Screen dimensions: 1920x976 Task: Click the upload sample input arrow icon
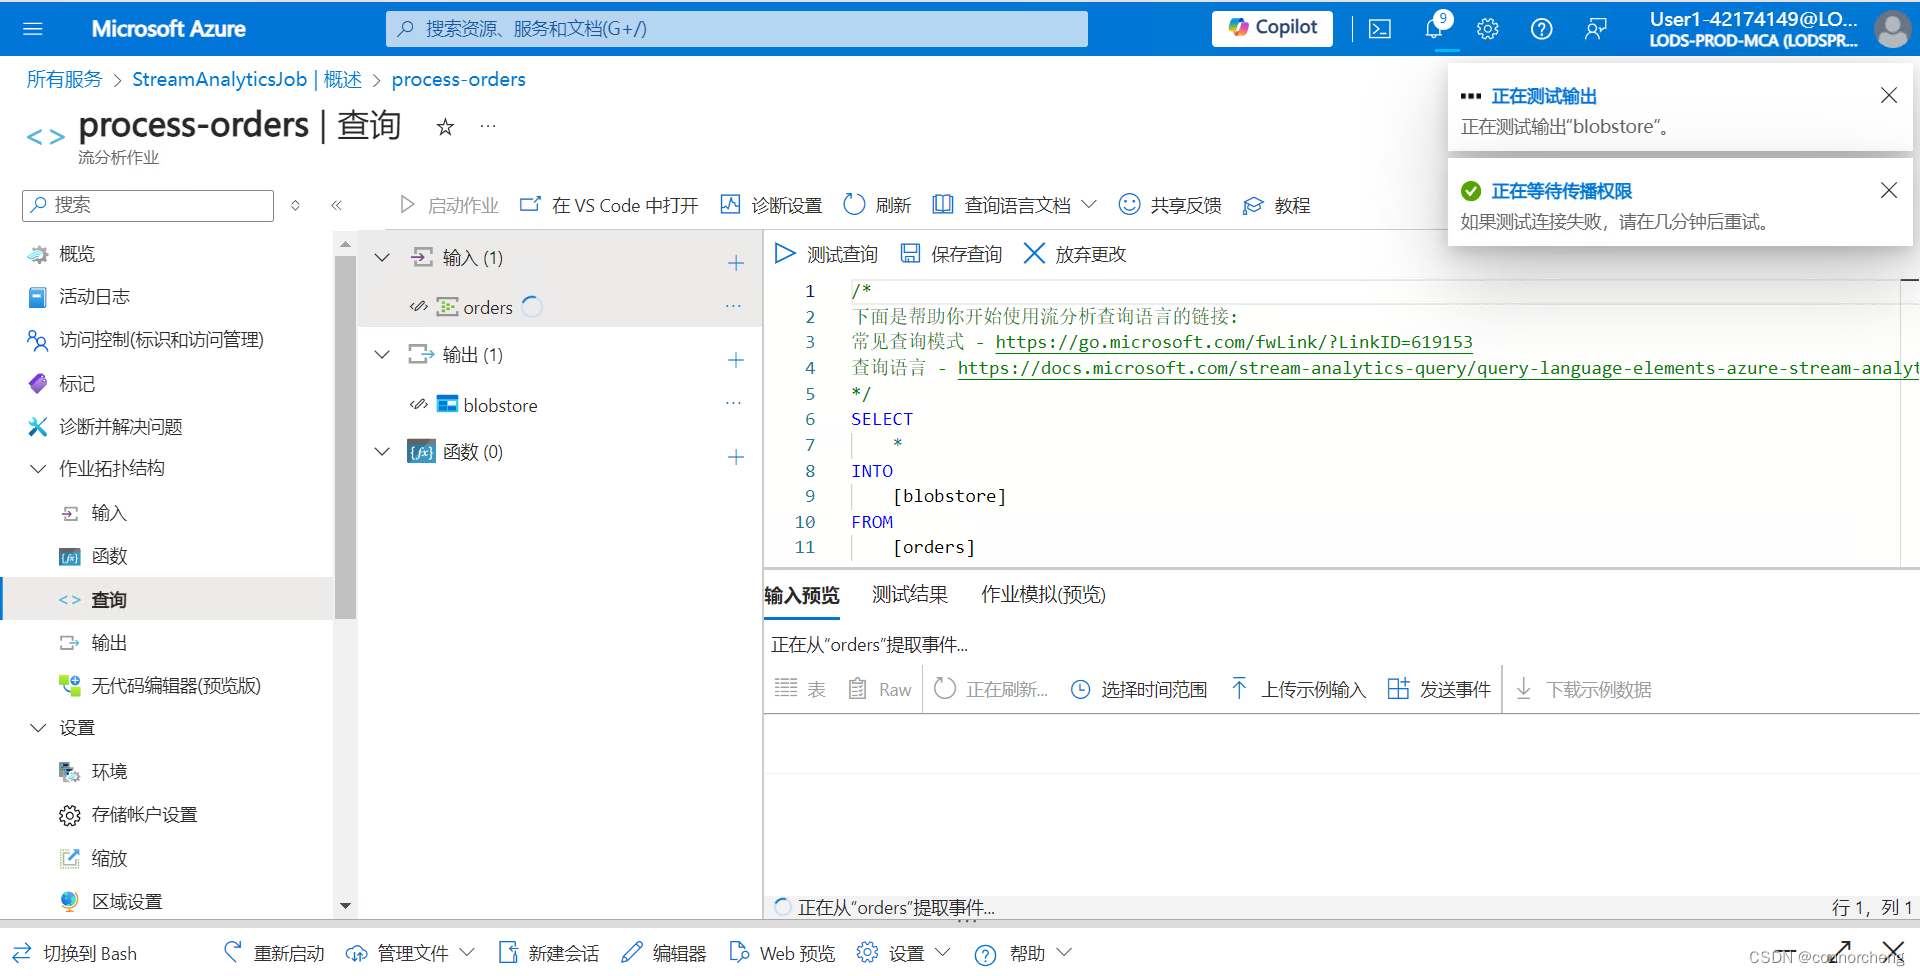click(1239, 688)
